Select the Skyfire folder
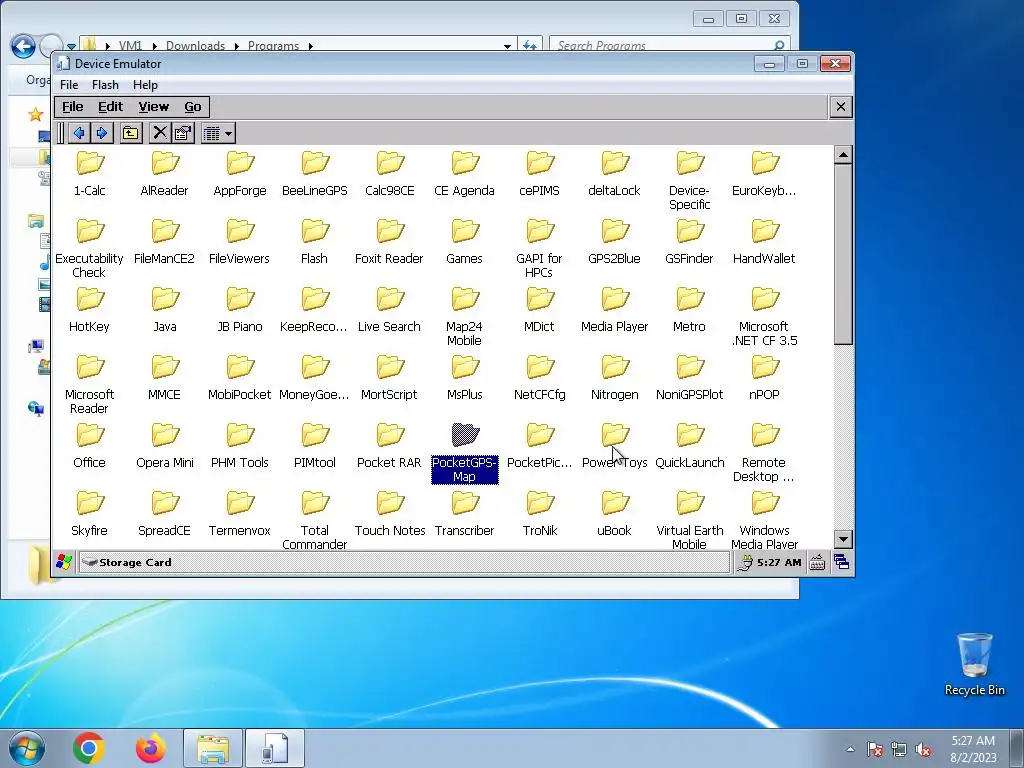1024x768 pixels. point(89,513)
